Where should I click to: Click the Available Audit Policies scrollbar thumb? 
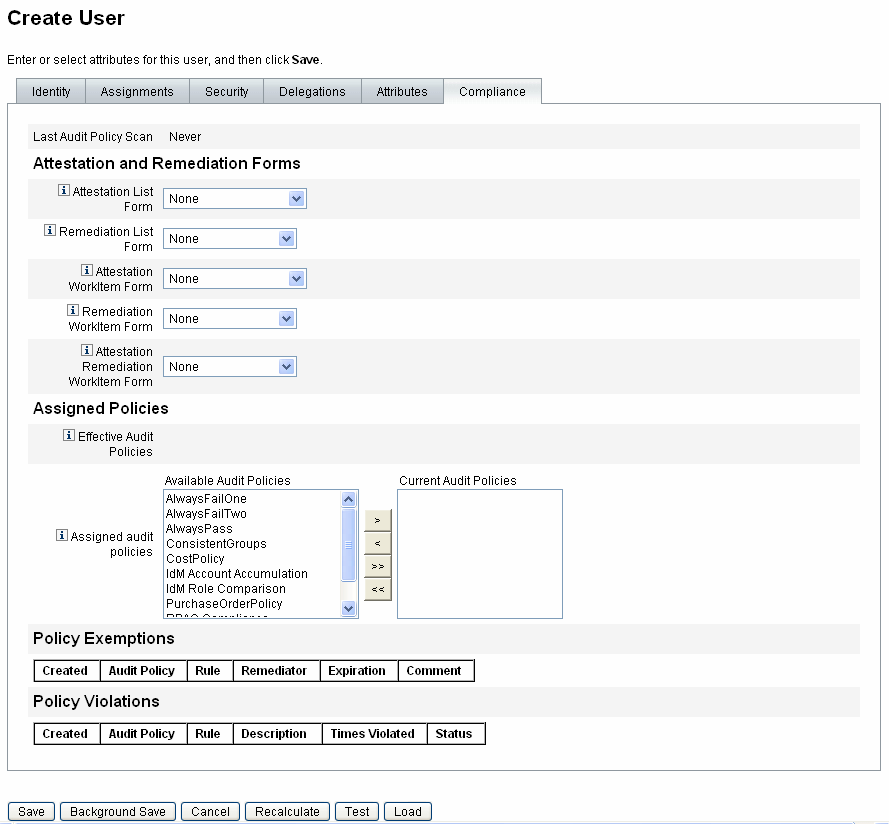(x=349, y=545)
